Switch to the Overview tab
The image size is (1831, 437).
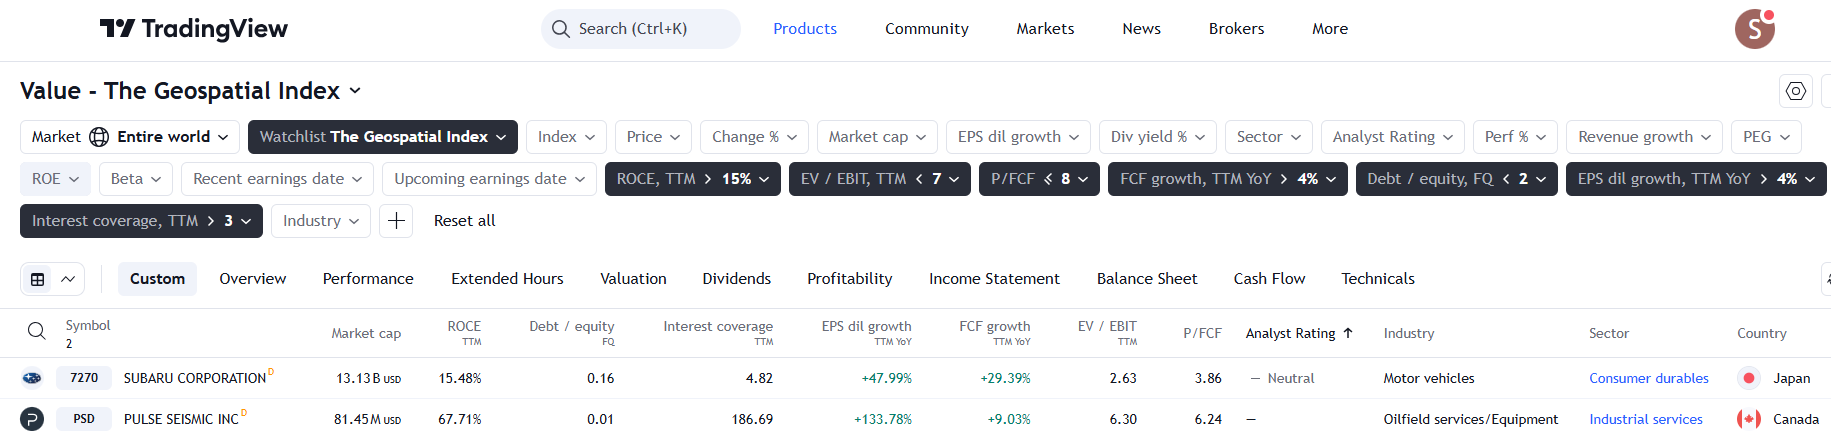(253, 279)
